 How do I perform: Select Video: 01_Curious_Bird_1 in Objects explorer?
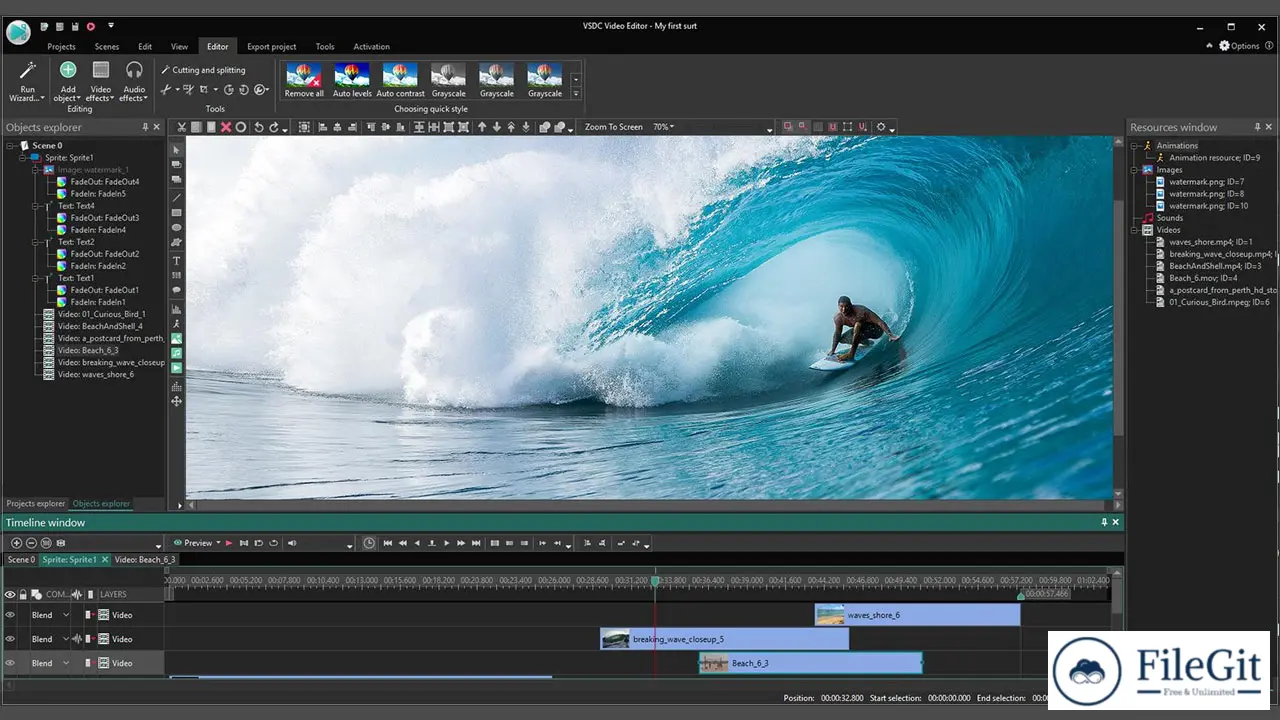pos(101,314)
